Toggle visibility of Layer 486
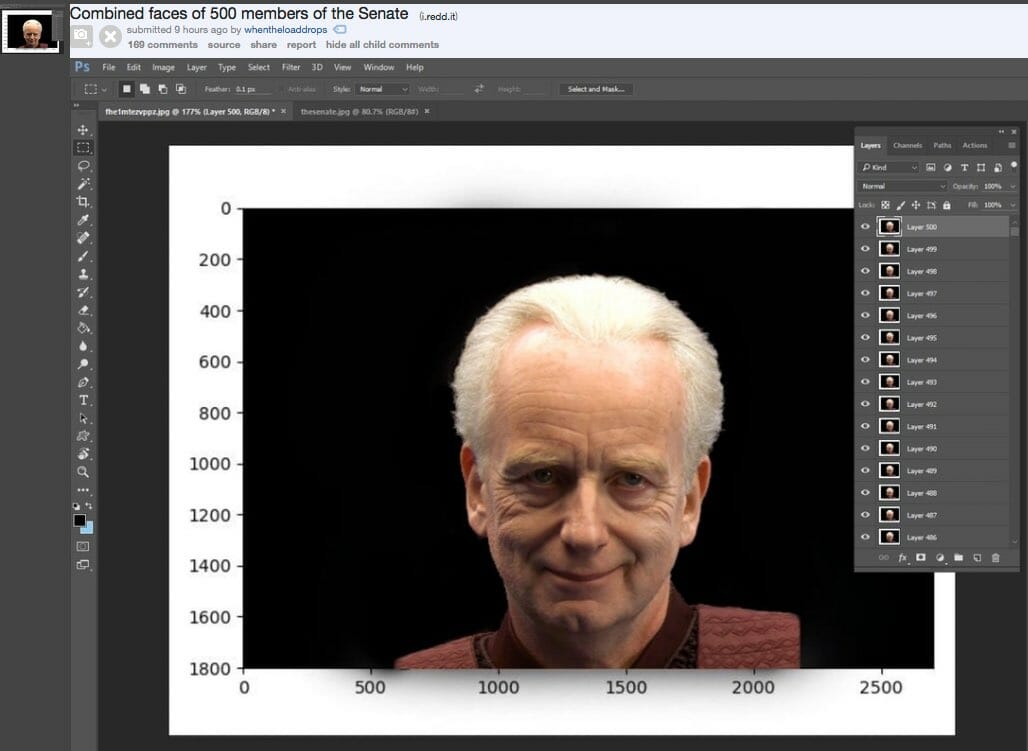 tap(865, 537)
